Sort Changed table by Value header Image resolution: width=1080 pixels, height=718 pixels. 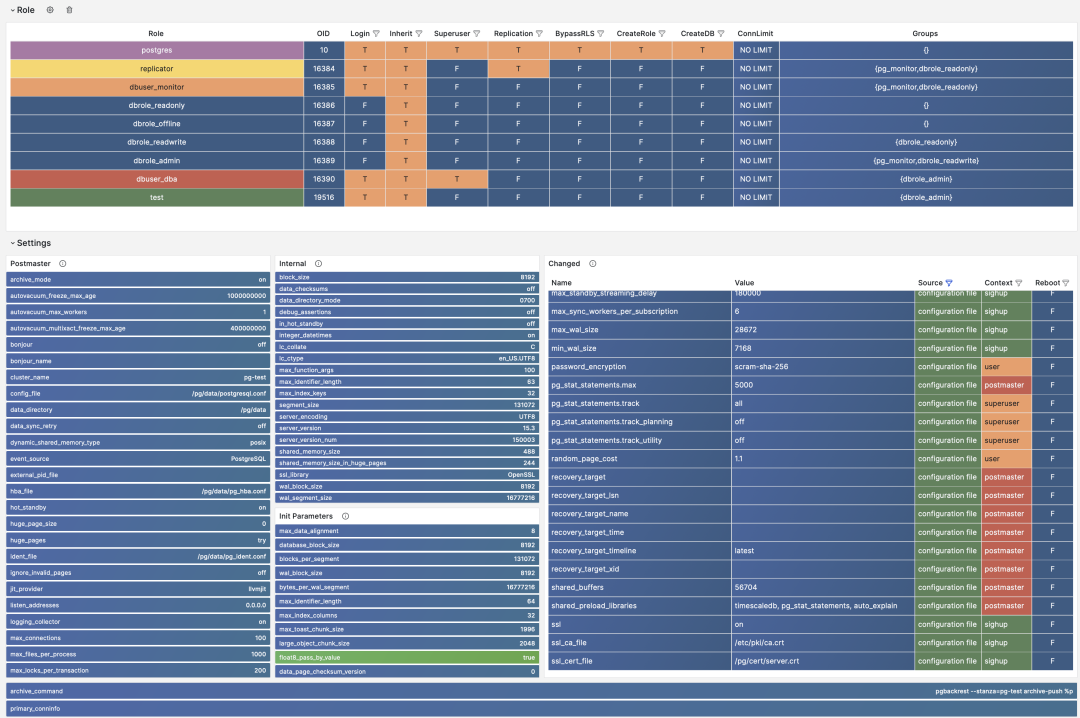click(x=744, y=283)
